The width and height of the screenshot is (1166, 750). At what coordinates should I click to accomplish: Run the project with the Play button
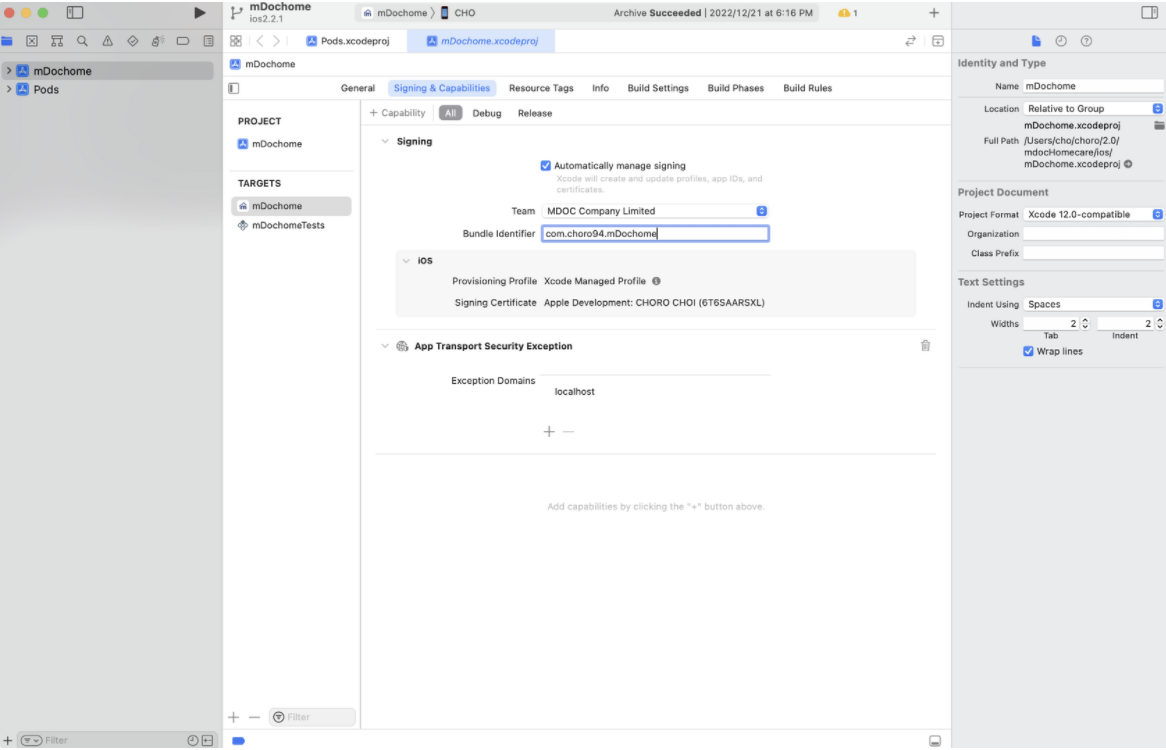tap(199, 13)
